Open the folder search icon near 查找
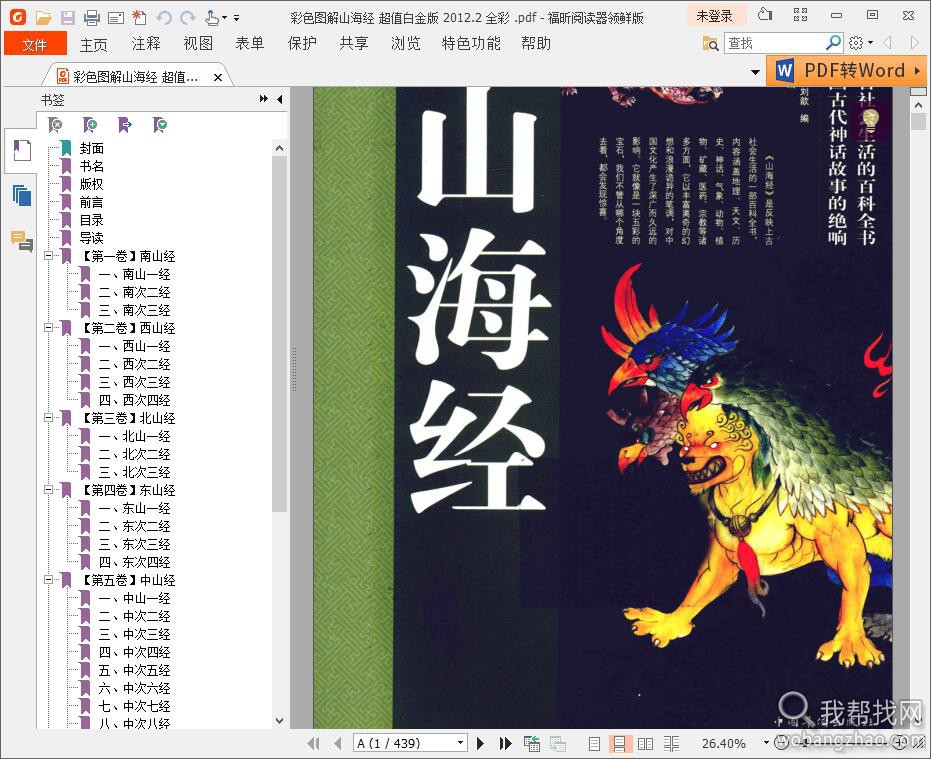Screen dimensions: 931x759 tap(710, 43)
